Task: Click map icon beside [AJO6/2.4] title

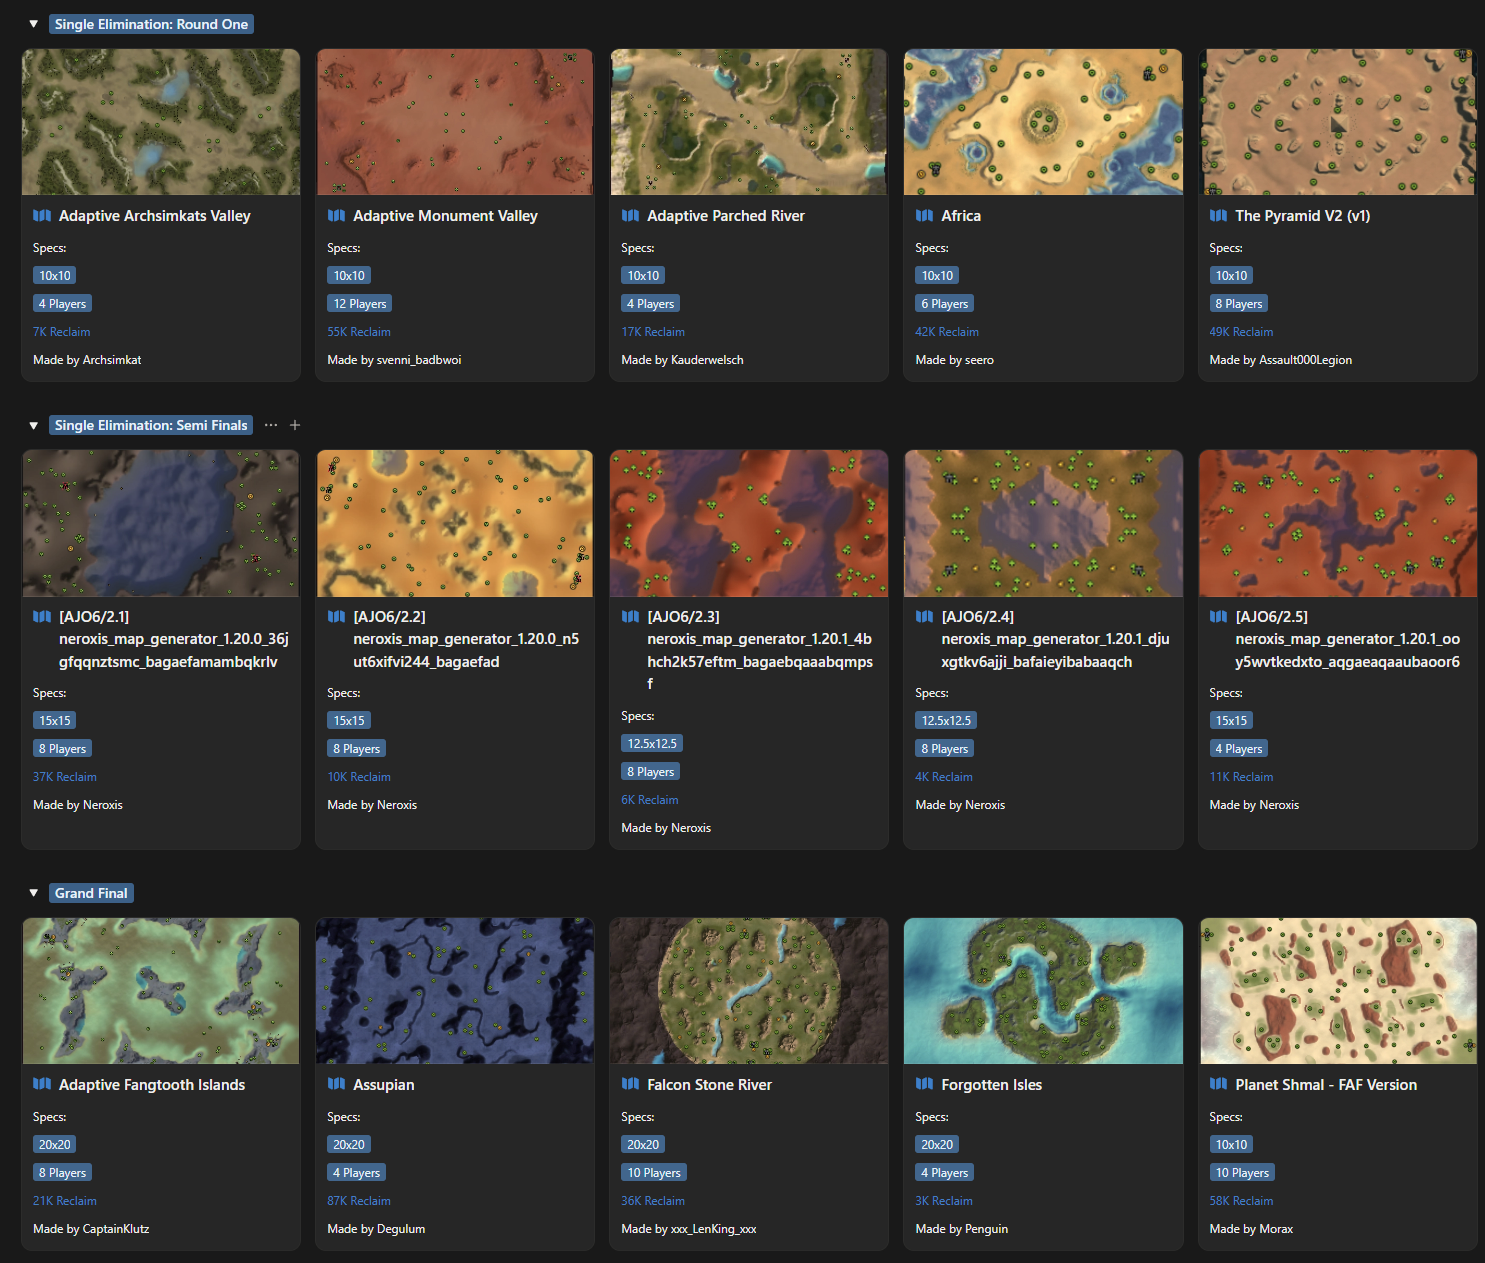Action: (924, 617)
